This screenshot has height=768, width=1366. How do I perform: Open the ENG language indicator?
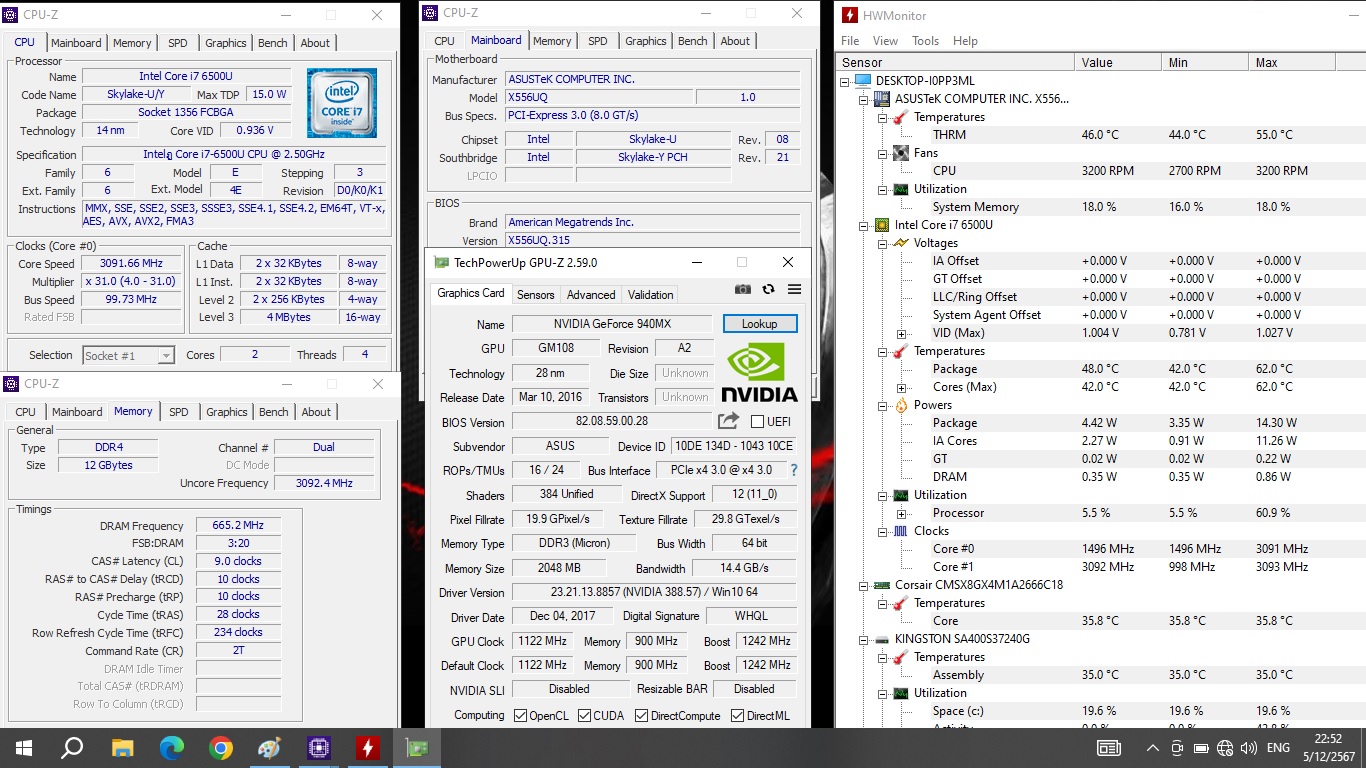[1278, 748]
